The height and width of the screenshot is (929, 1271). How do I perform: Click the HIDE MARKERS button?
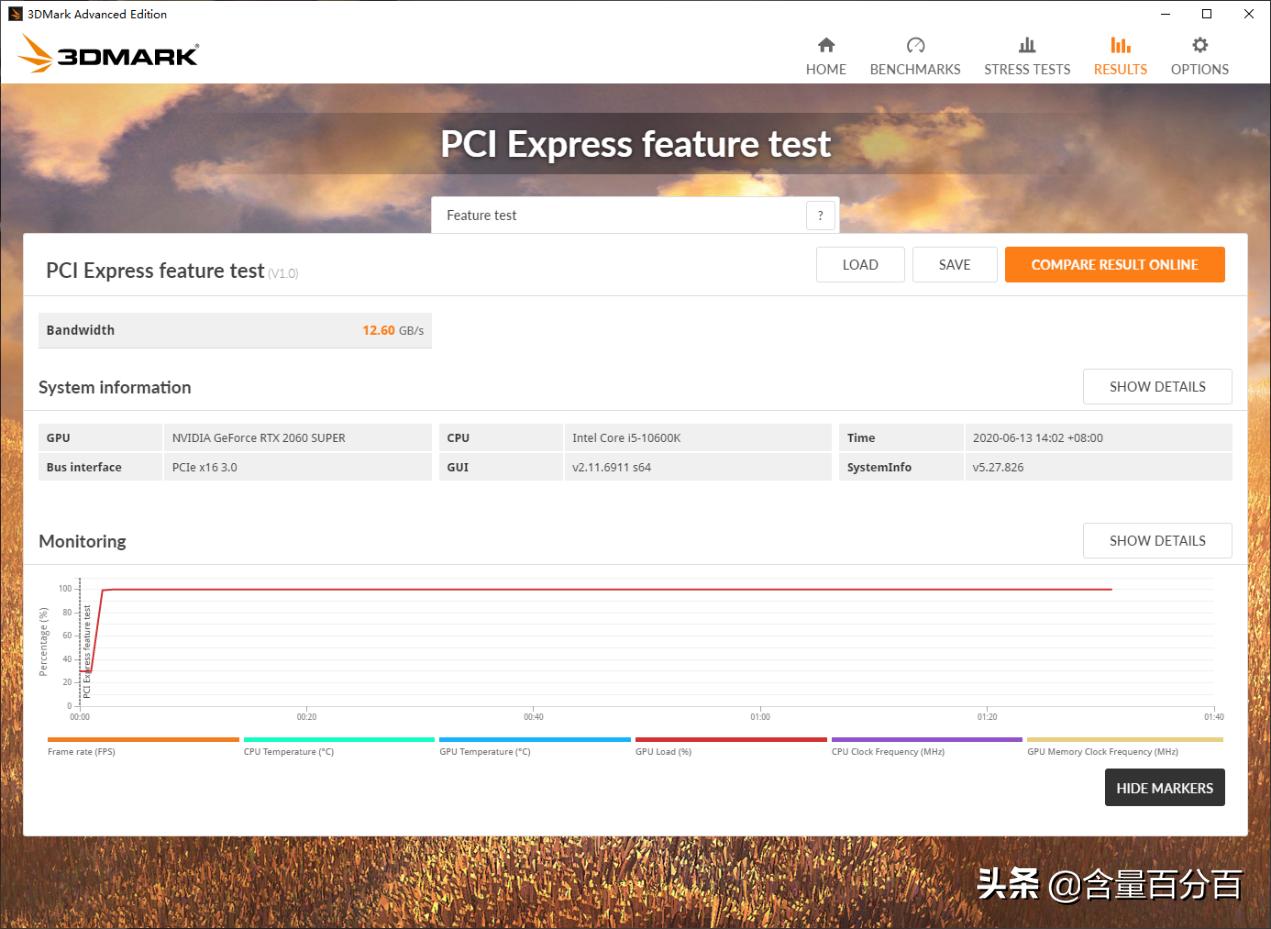(1164, 787)
